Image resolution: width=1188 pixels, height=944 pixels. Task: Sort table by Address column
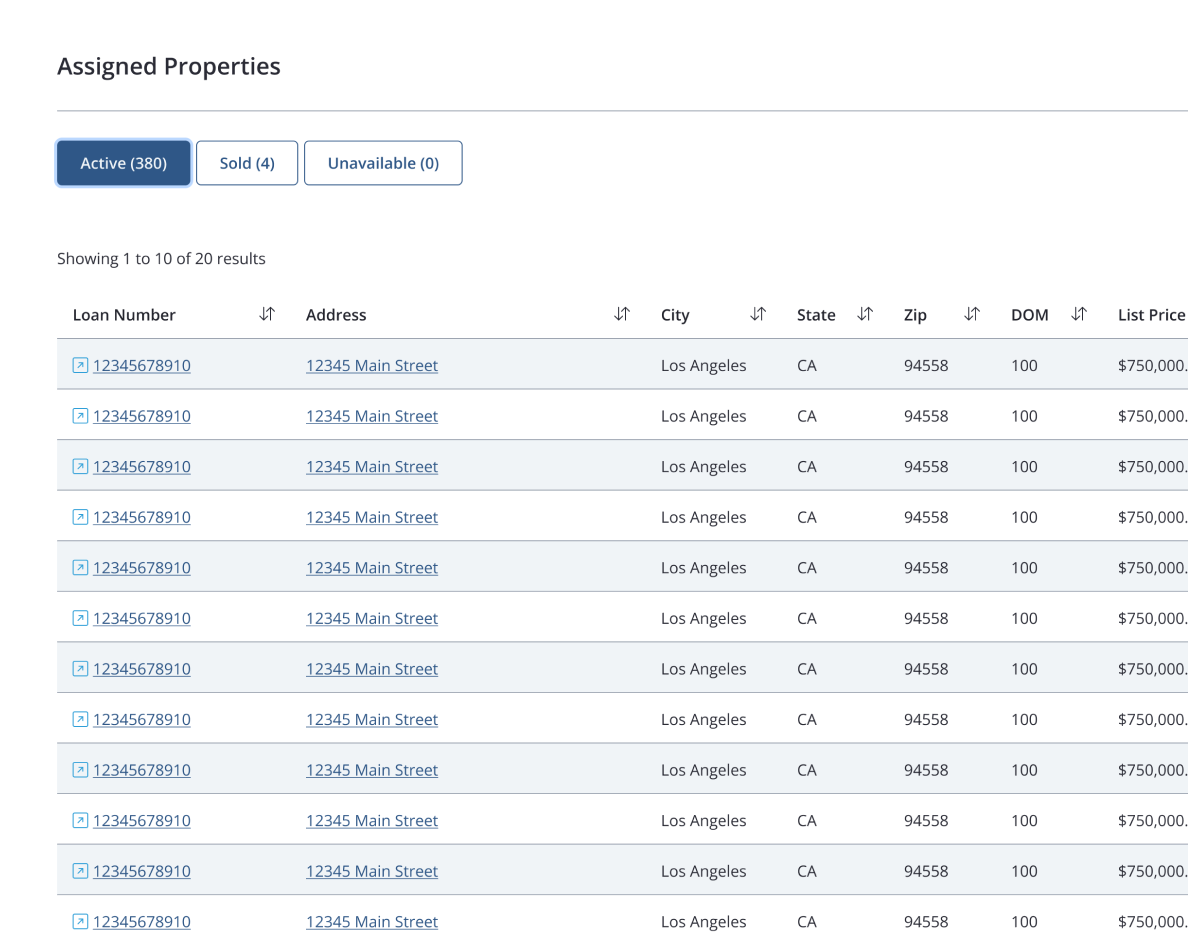pos(622,314)
